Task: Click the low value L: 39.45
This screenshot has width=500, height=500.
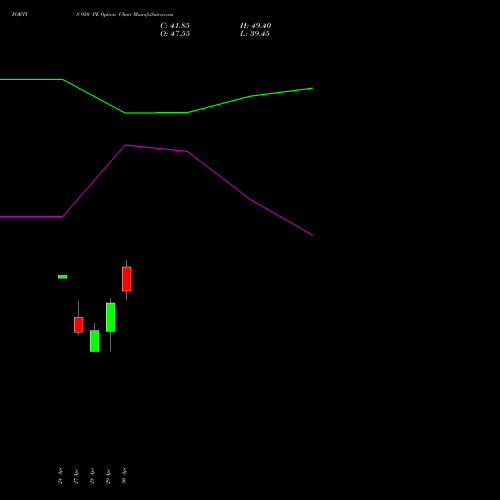Action: coord(255,34)
